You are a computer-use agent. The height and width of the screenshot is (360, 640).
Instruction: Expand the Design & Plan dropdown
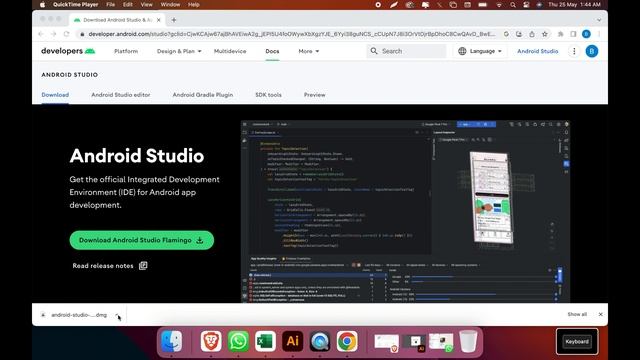pos(179,51)
